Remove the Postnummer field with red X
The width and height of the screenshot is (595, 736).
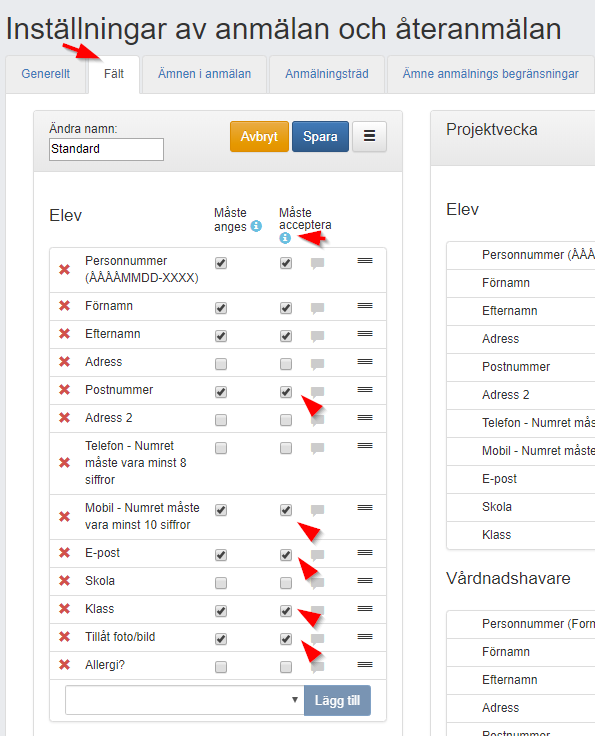[64, 390]
